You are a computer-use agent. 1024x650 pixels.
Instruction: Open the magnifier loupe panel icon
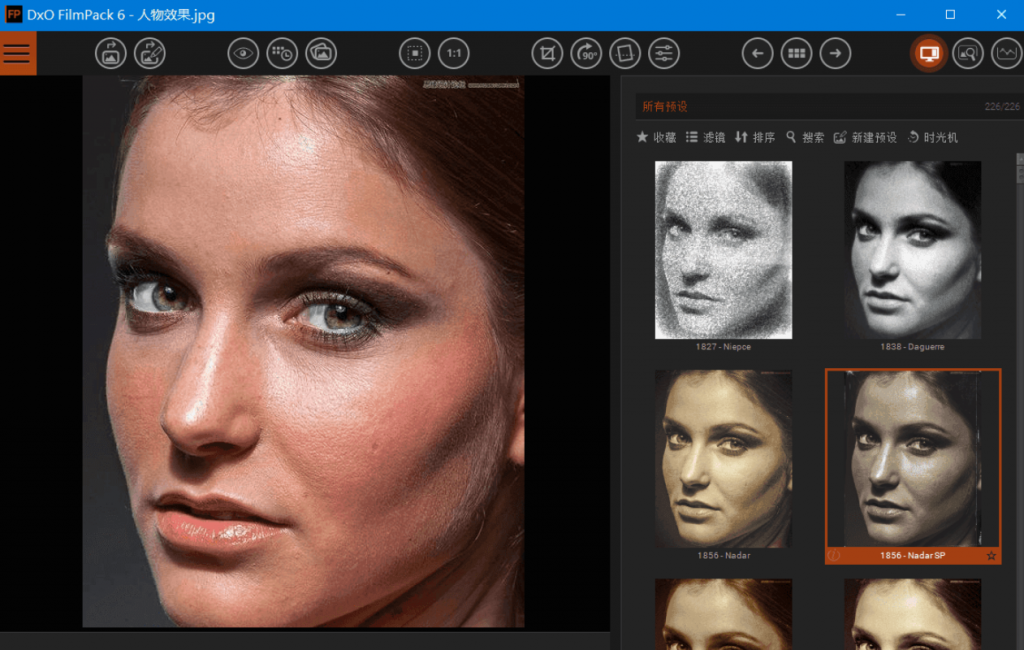[968, 53]
